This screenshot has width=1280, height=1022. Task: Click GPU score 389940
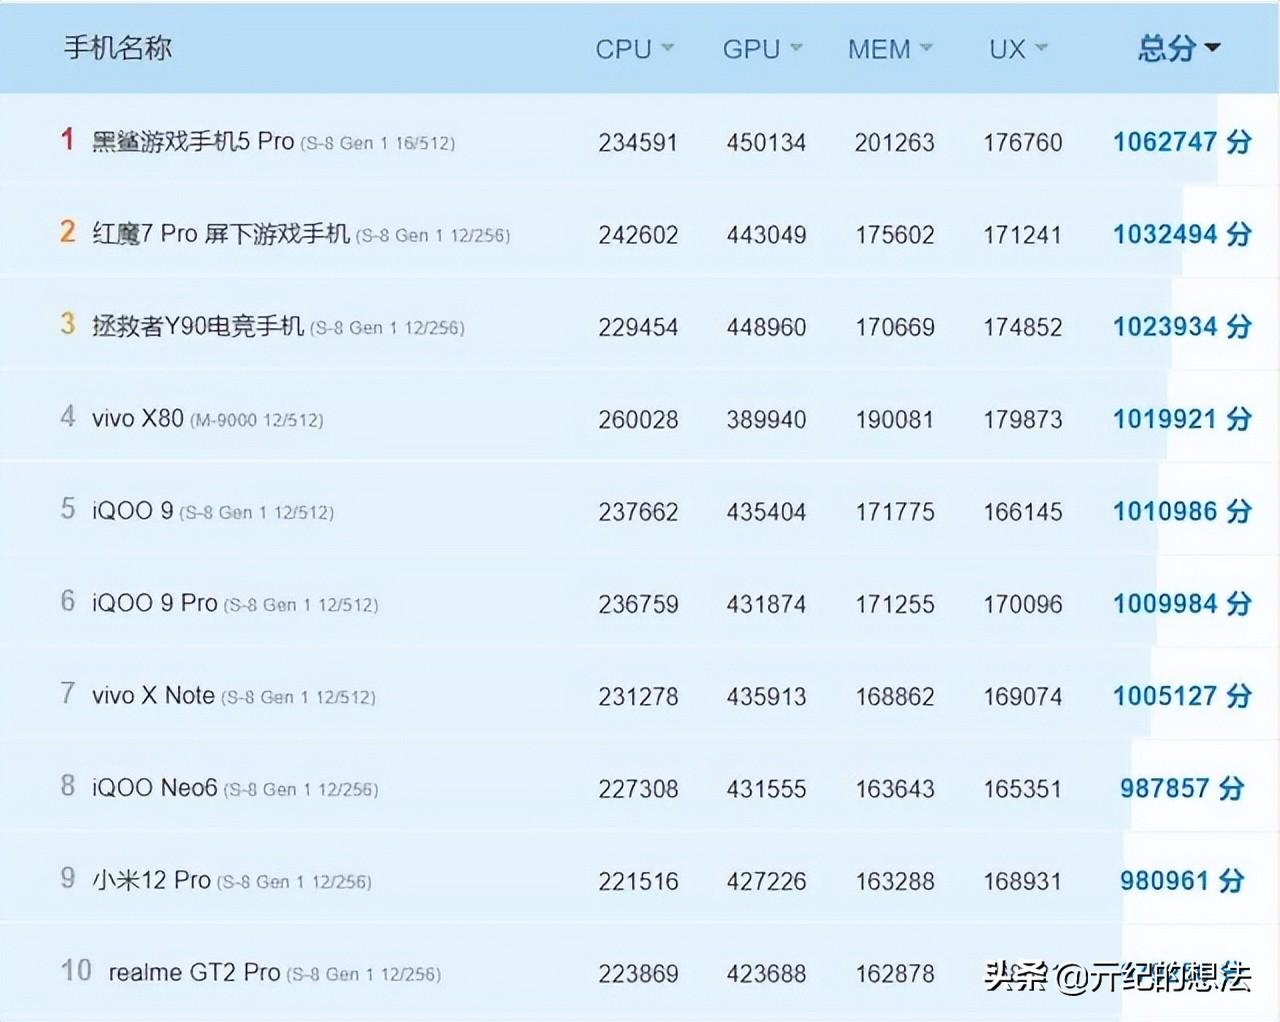click(766, 420)
